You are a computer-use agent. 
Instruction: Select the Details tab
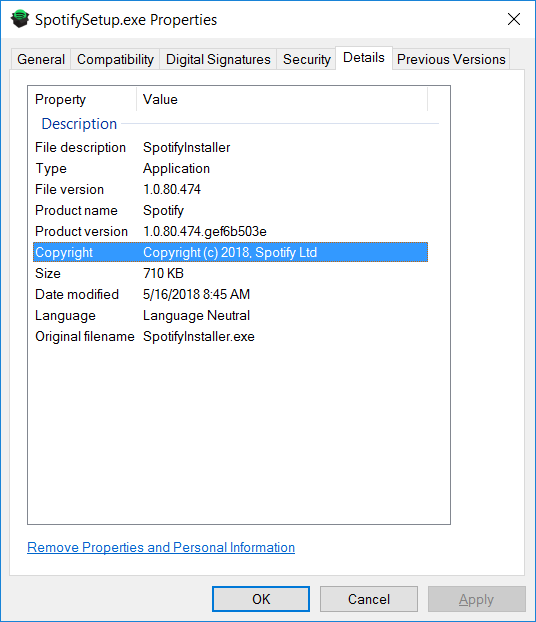(364, 58)
